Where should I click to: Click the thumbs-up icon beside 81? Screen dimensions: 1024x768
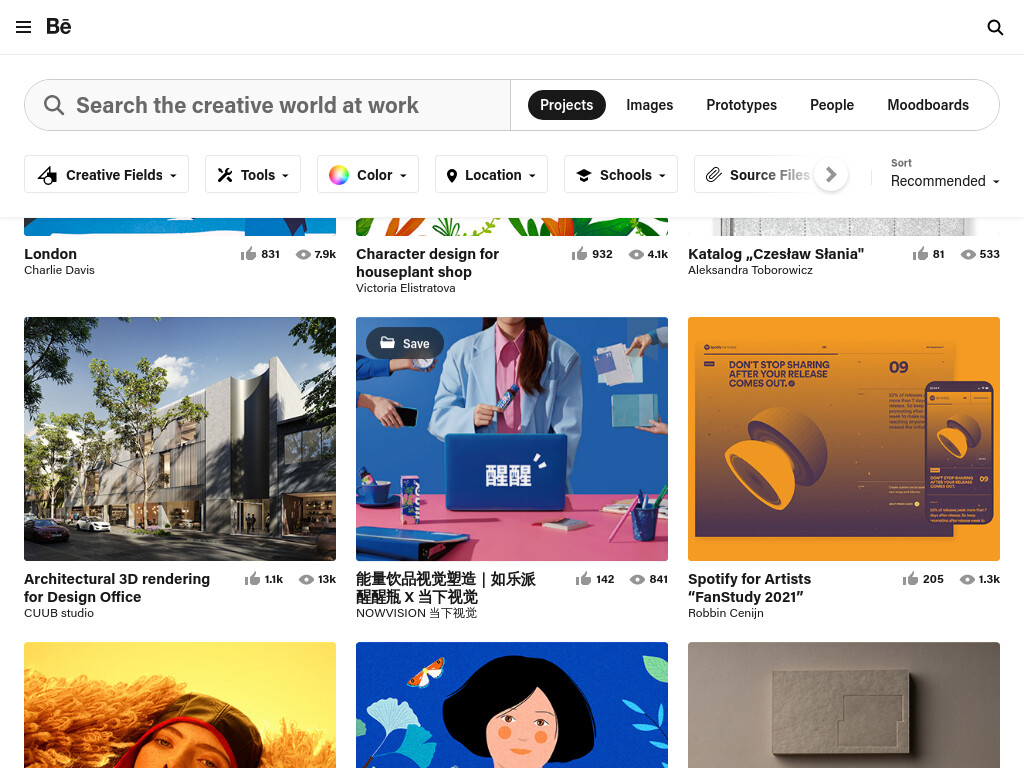[x=920, y=254]
